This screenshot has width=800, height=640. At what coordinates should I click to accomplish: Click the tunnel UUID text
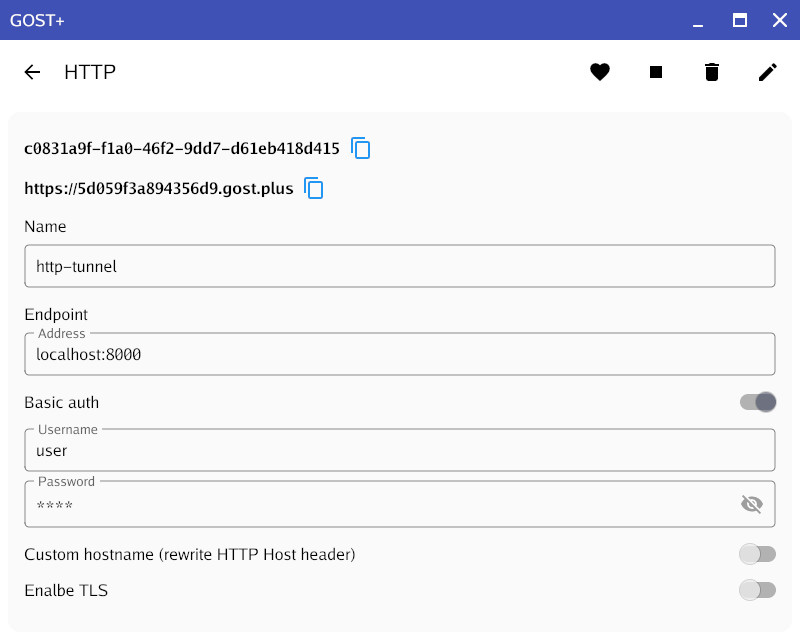(182, 148)
